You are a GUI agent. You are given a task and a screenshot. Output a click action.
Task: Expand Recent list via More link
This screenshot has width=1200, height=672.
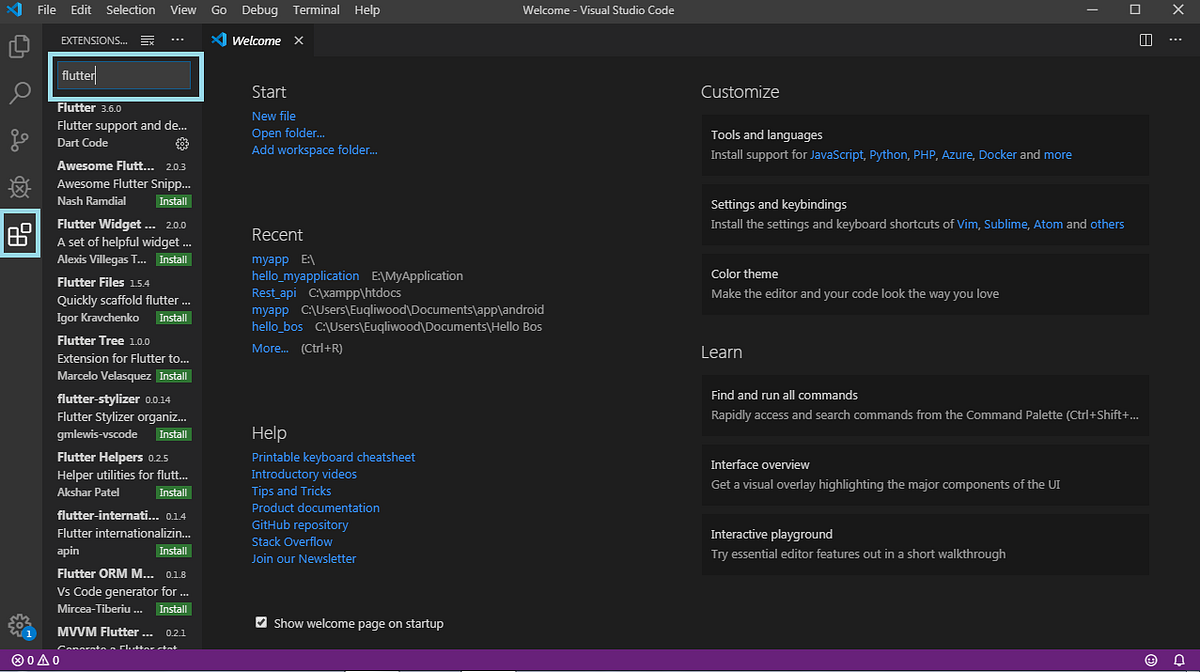click(x=270, y=347)
